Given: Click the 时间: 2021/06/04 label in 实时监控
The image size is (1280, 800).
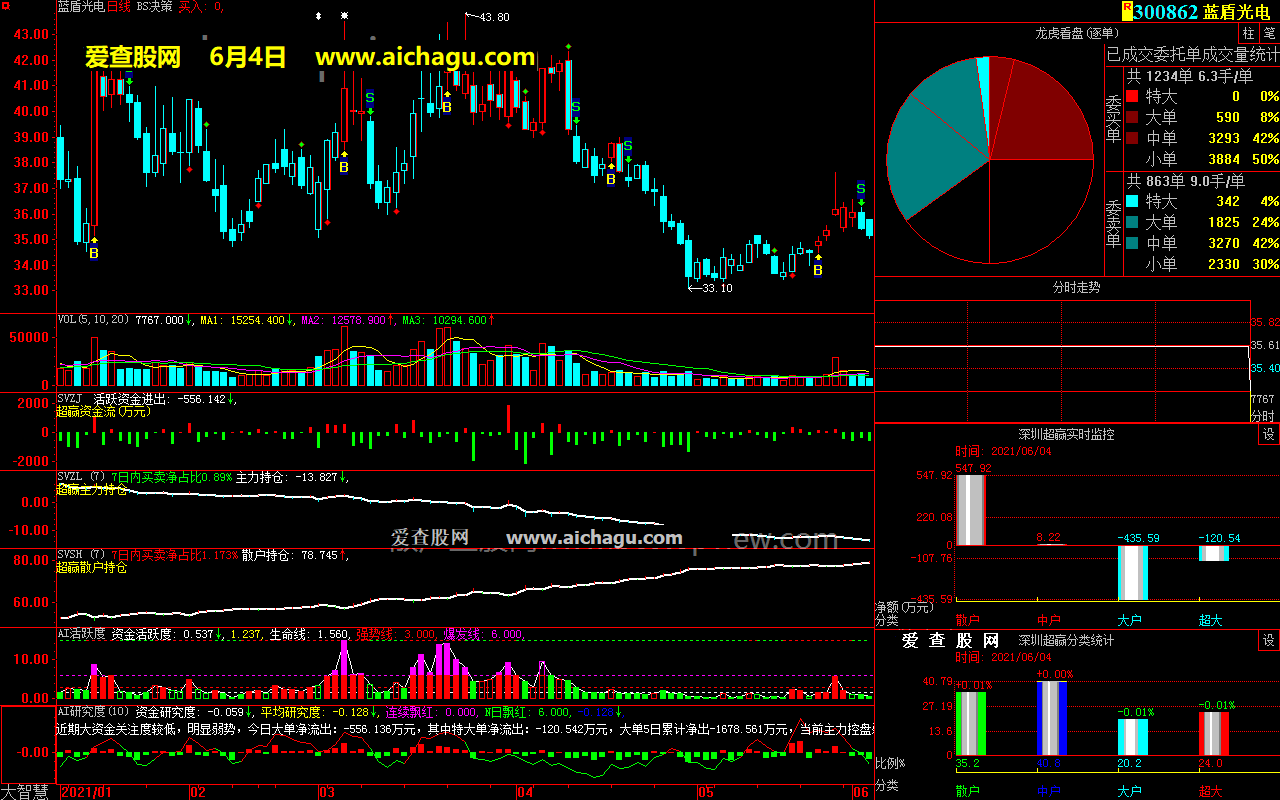Looking at the screenshot, I should (x=1002, y=452).
